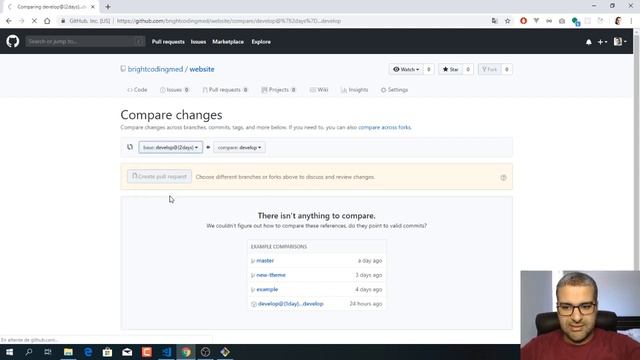The height and width of the screenshot is (360, 640).
Task: Click the Create pull request button
Action: pos(159,177)
